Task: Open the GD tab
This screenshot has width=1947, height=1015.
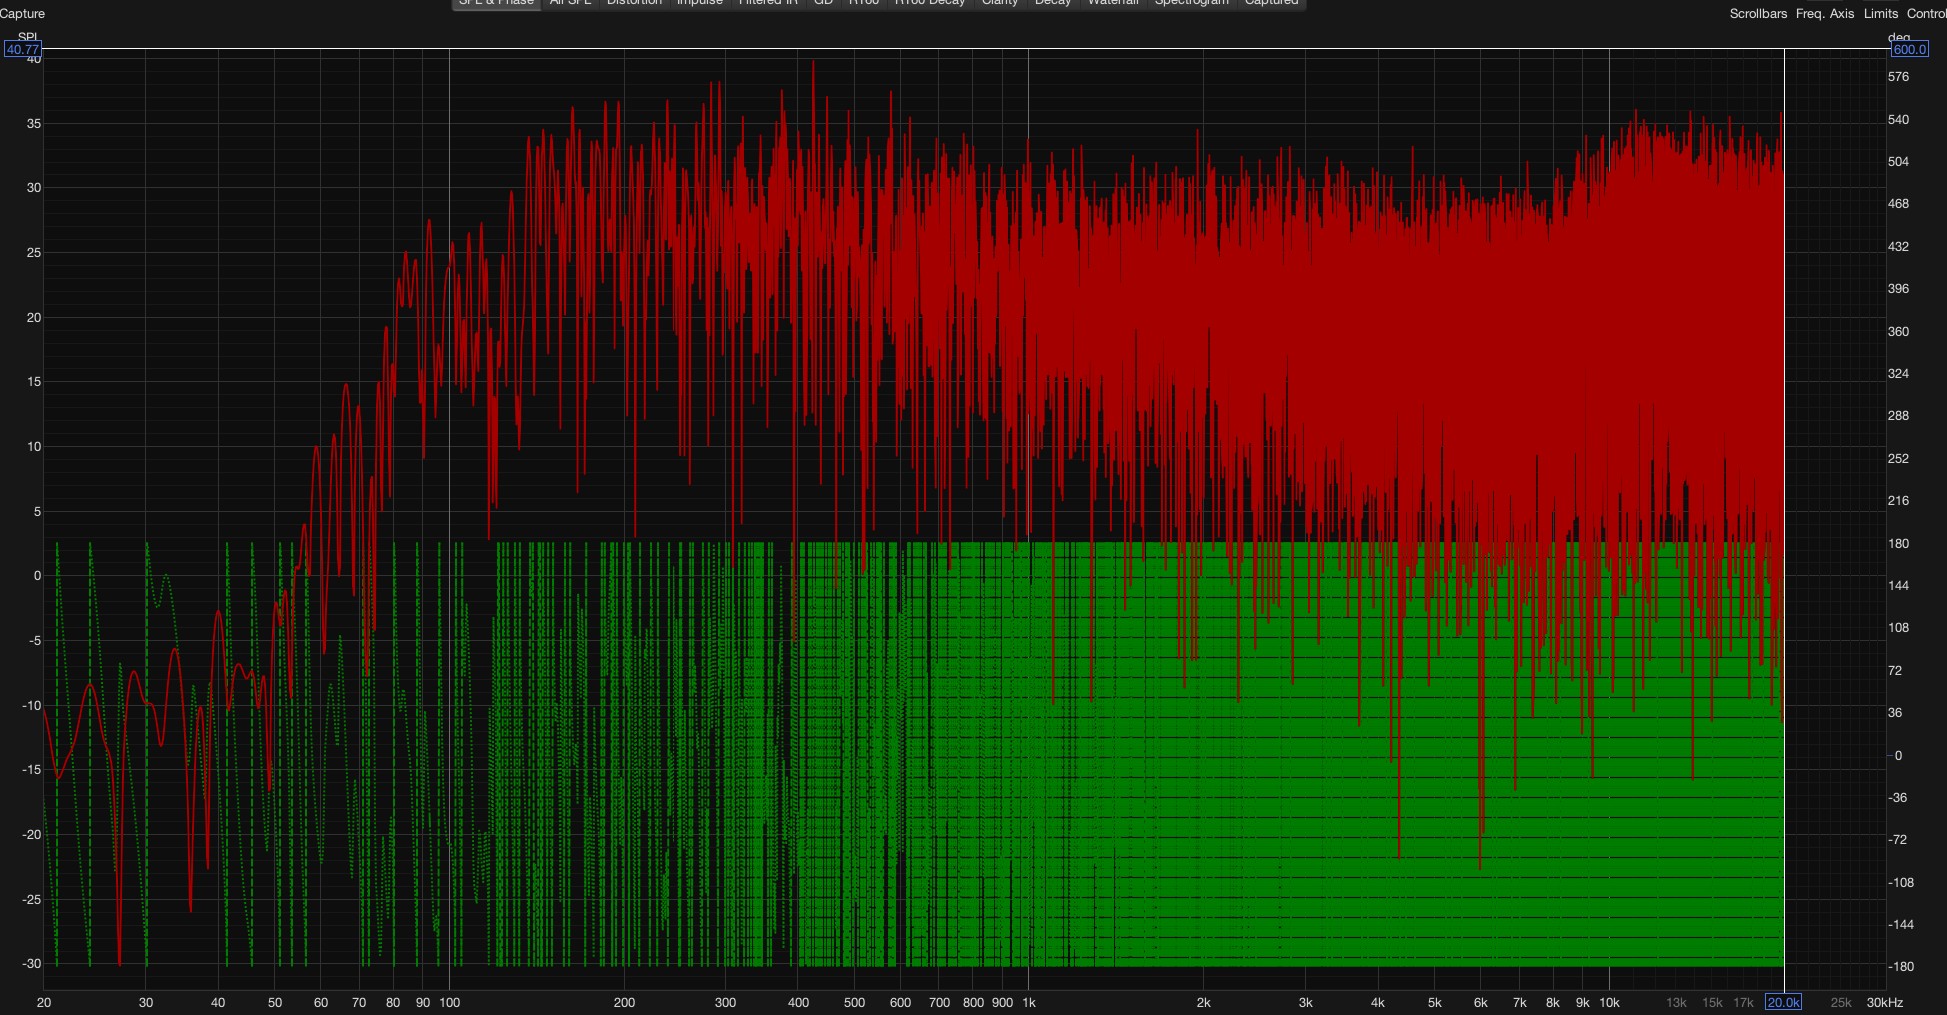Action: click(823, 3)
